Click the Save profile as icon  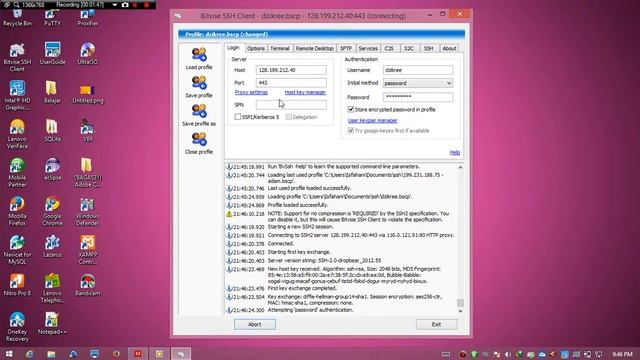pos(199,111)
